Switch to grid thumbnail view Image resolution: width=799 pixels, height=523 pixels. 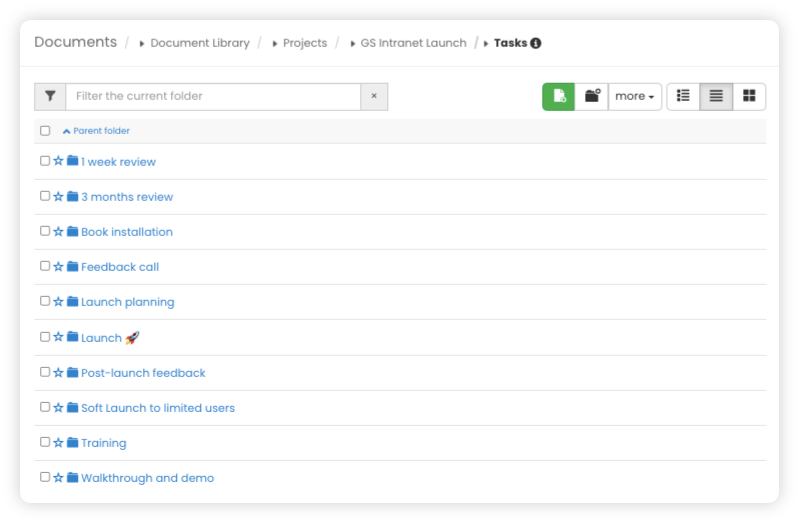click(749, 96)
